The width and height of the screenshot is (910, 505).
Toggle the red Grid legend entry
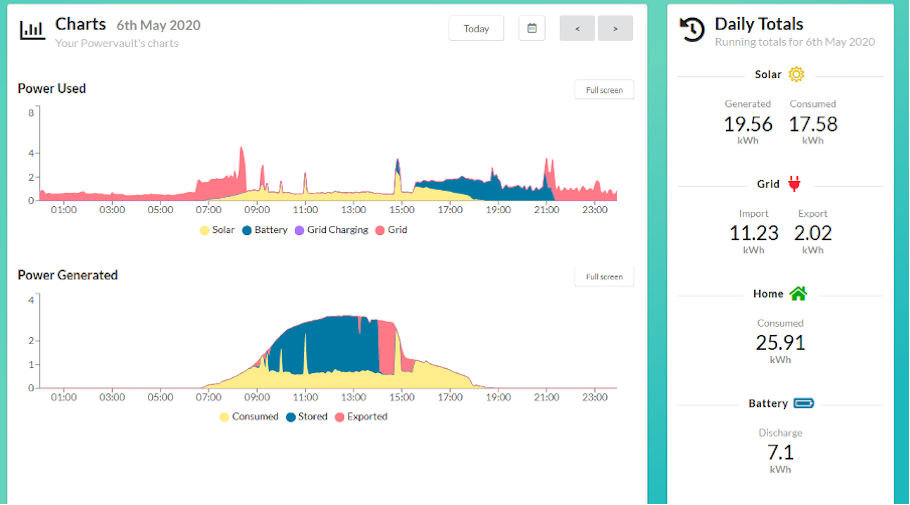point(391,230)
